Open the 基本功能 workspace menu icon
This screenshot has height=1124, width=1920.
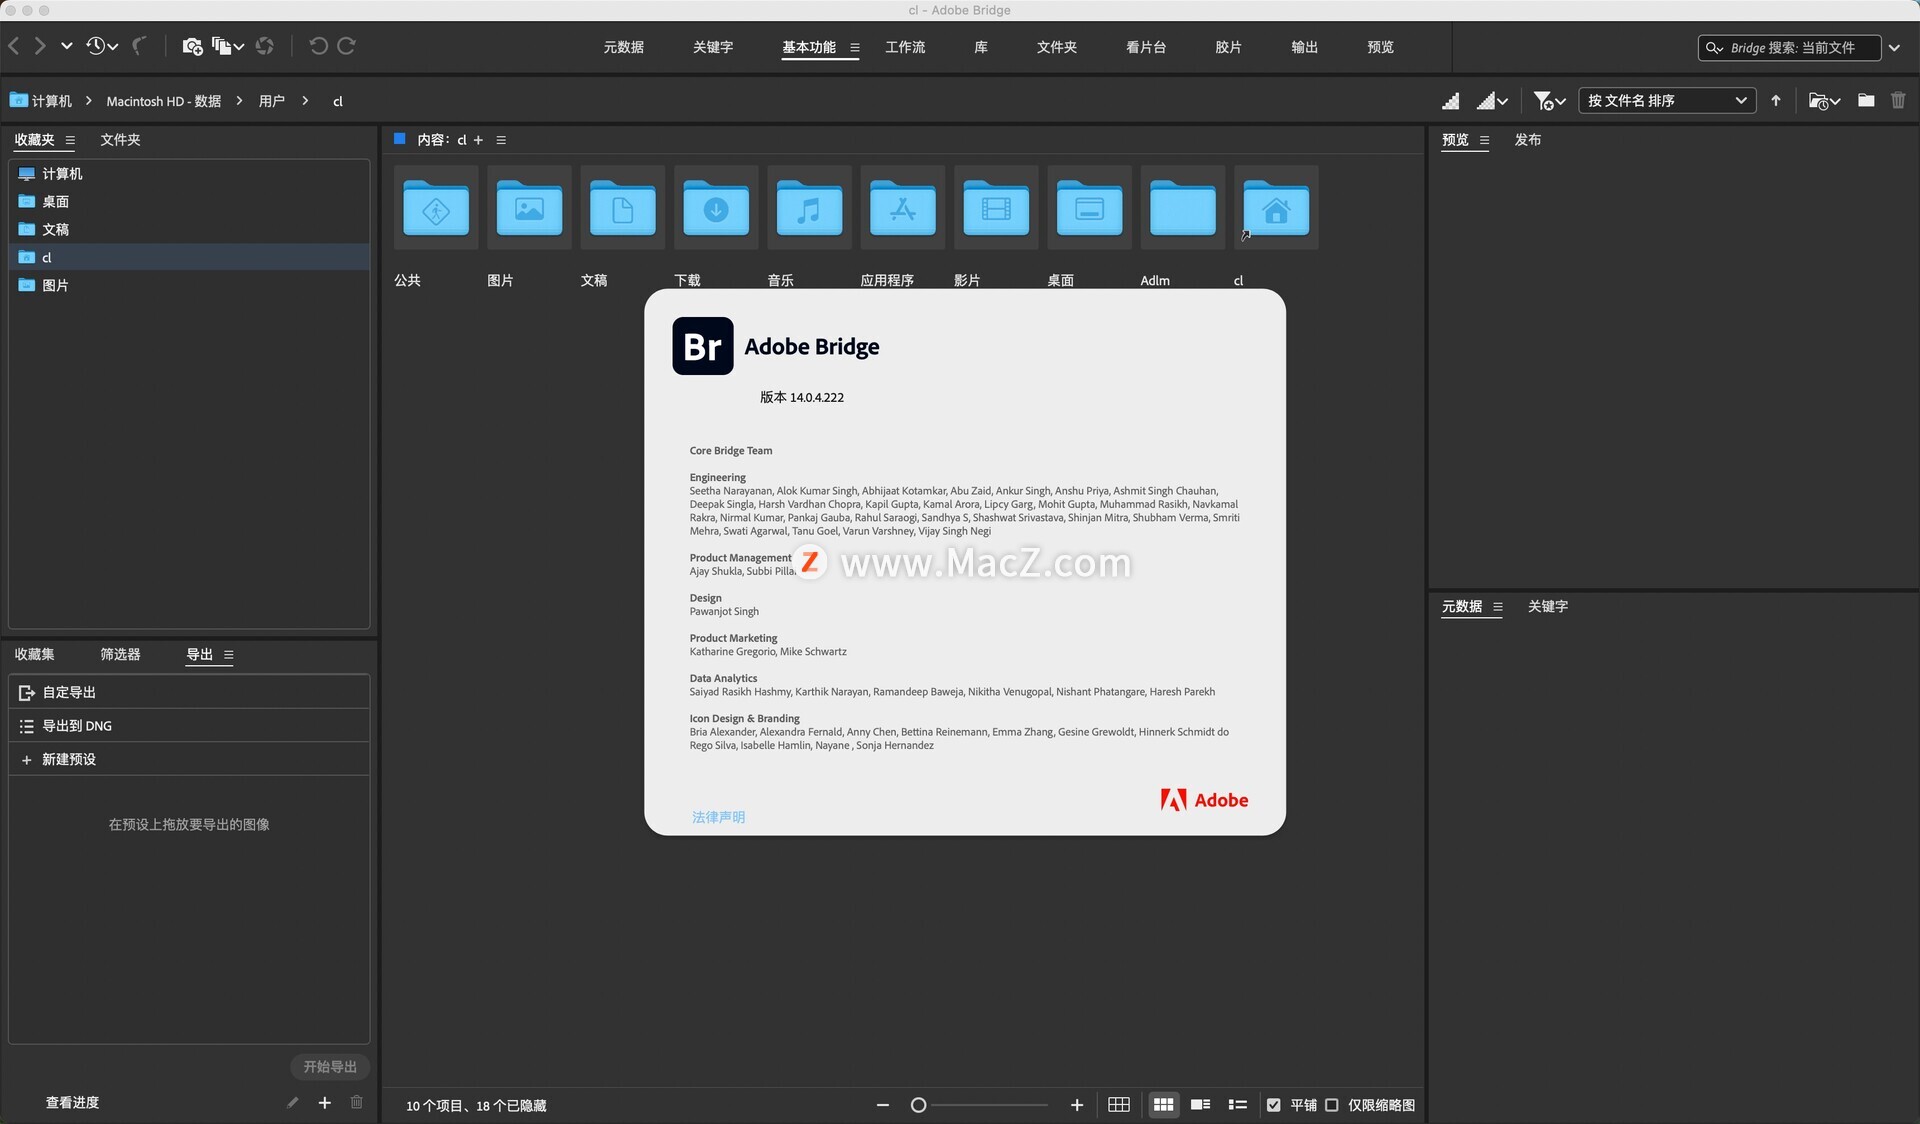pyautogui.click(x=855, y=47)
